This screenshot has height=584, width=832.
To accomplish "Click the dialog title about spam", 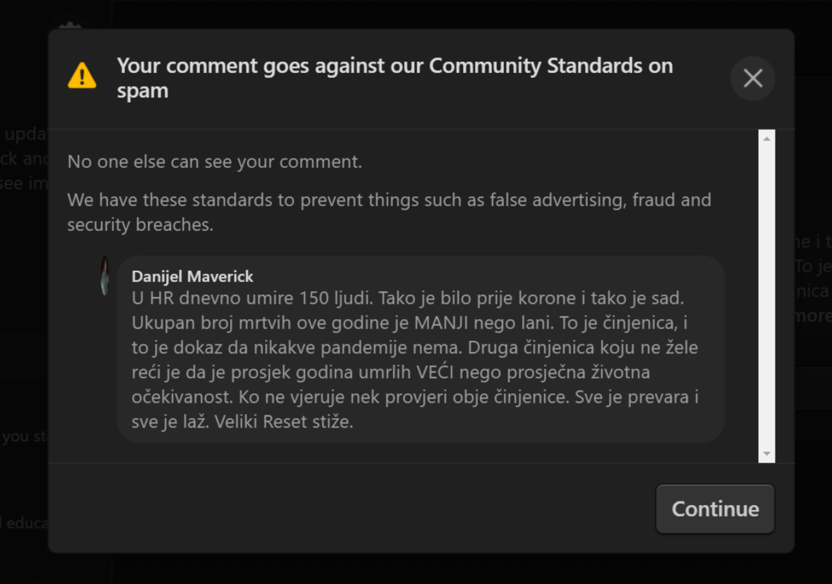I will pyautogui.click(x=394, y=78).
